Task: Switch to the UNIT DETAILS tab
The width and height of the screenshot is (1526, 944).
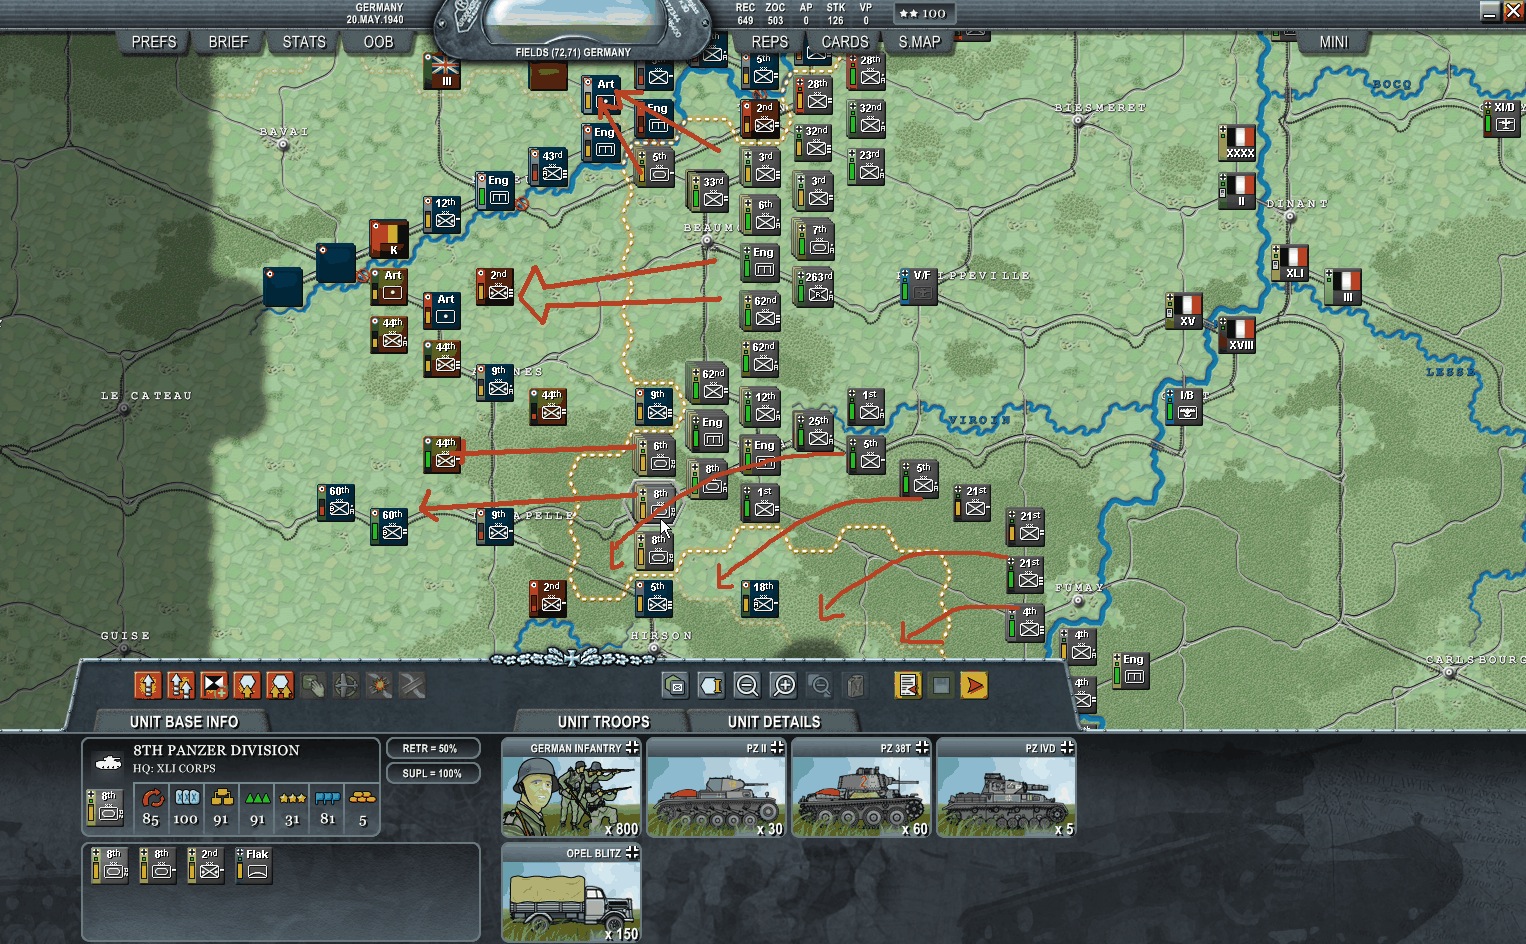Action: pyautogui.click(x=774, y=722)
